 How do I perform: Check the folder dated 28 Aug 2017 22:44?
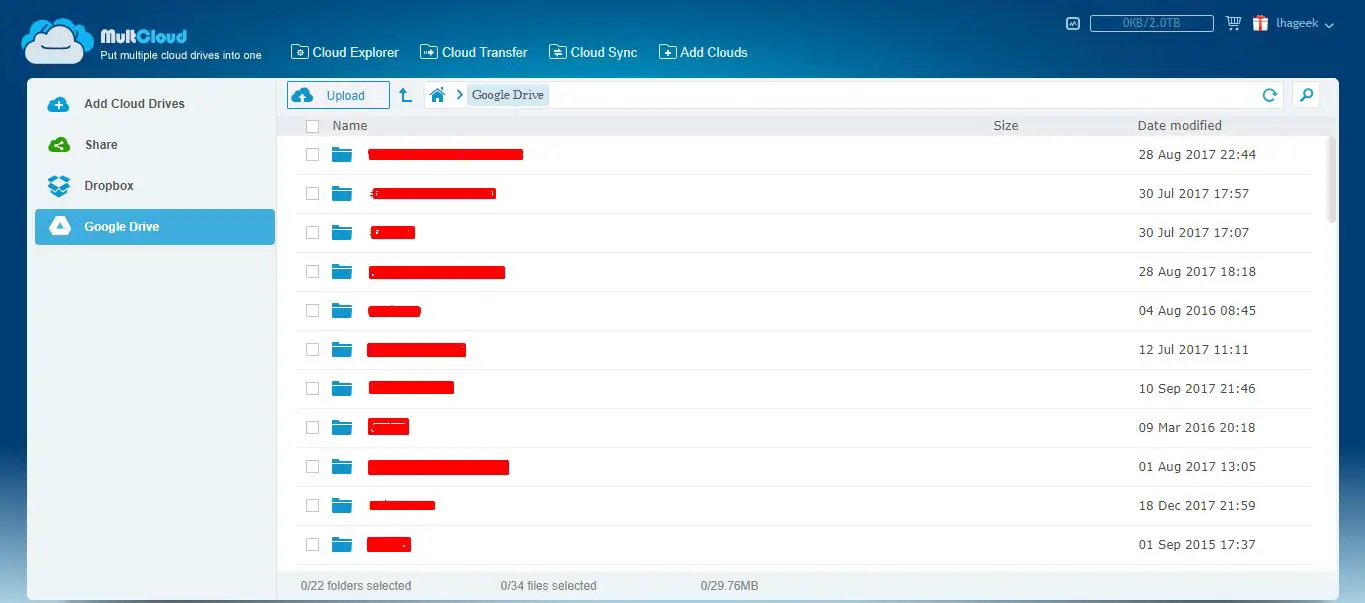coord(313,155)
